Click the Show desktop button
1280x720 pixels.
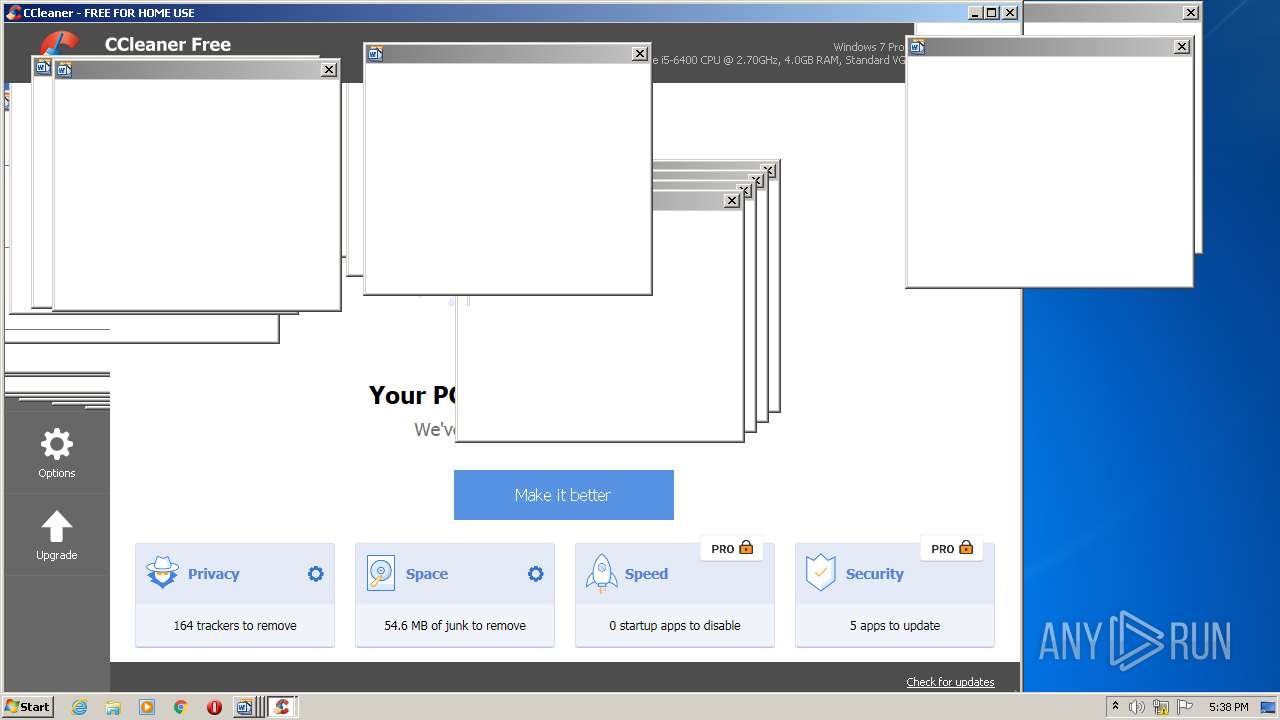coord(1269,707)
